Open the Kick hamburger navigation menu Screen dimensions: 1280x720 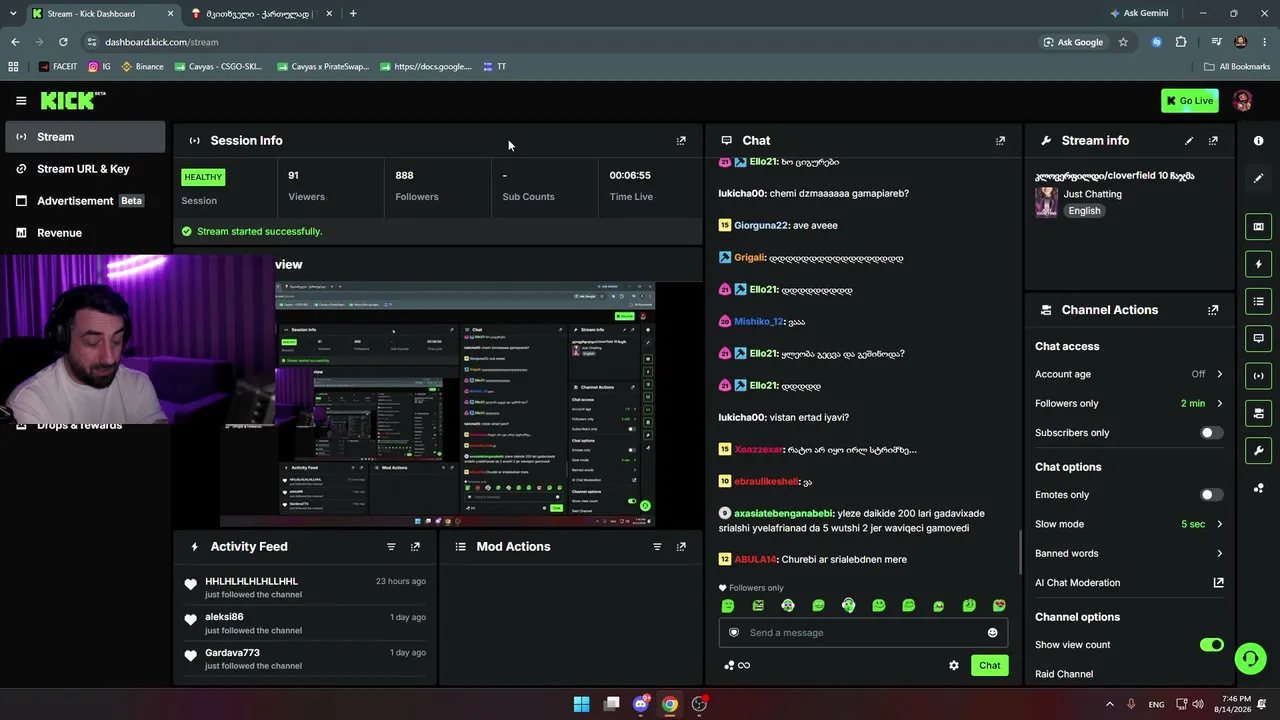pyautogui.click(x=21, y=101)
